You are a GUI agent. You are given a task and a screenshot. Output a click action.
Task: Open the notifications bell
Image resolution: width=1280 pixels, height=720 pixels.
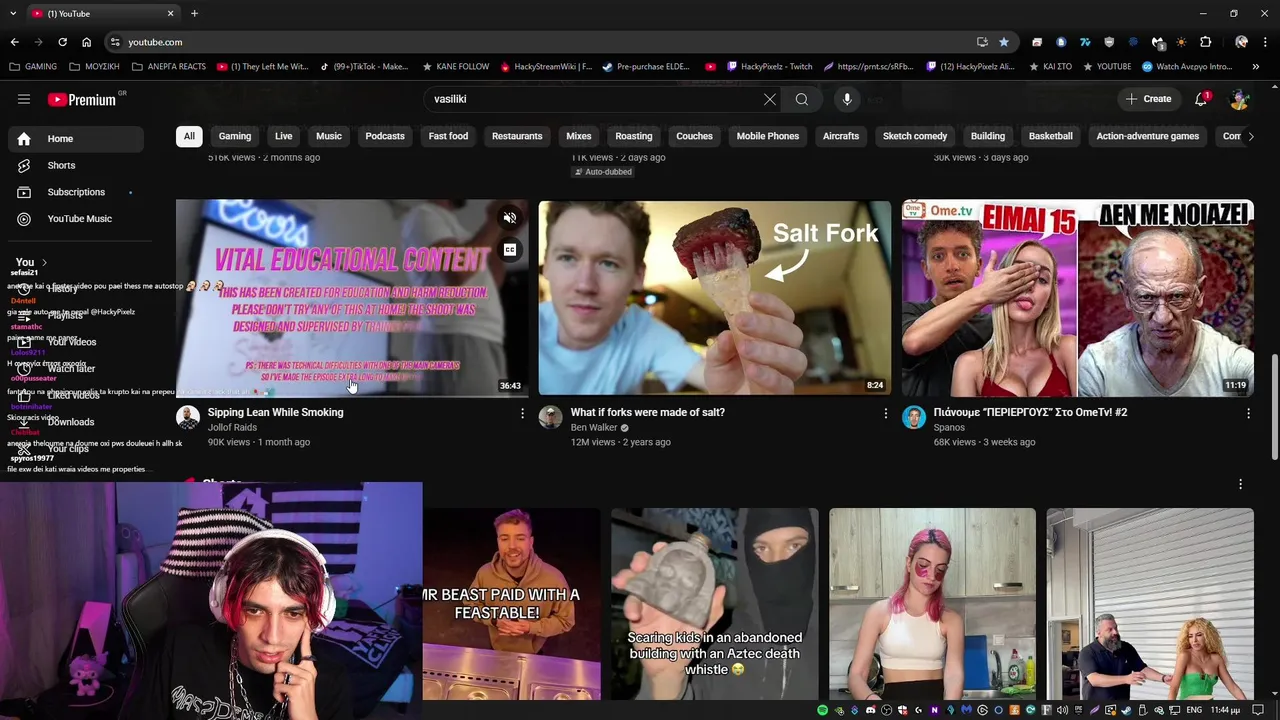[1202, 99]
